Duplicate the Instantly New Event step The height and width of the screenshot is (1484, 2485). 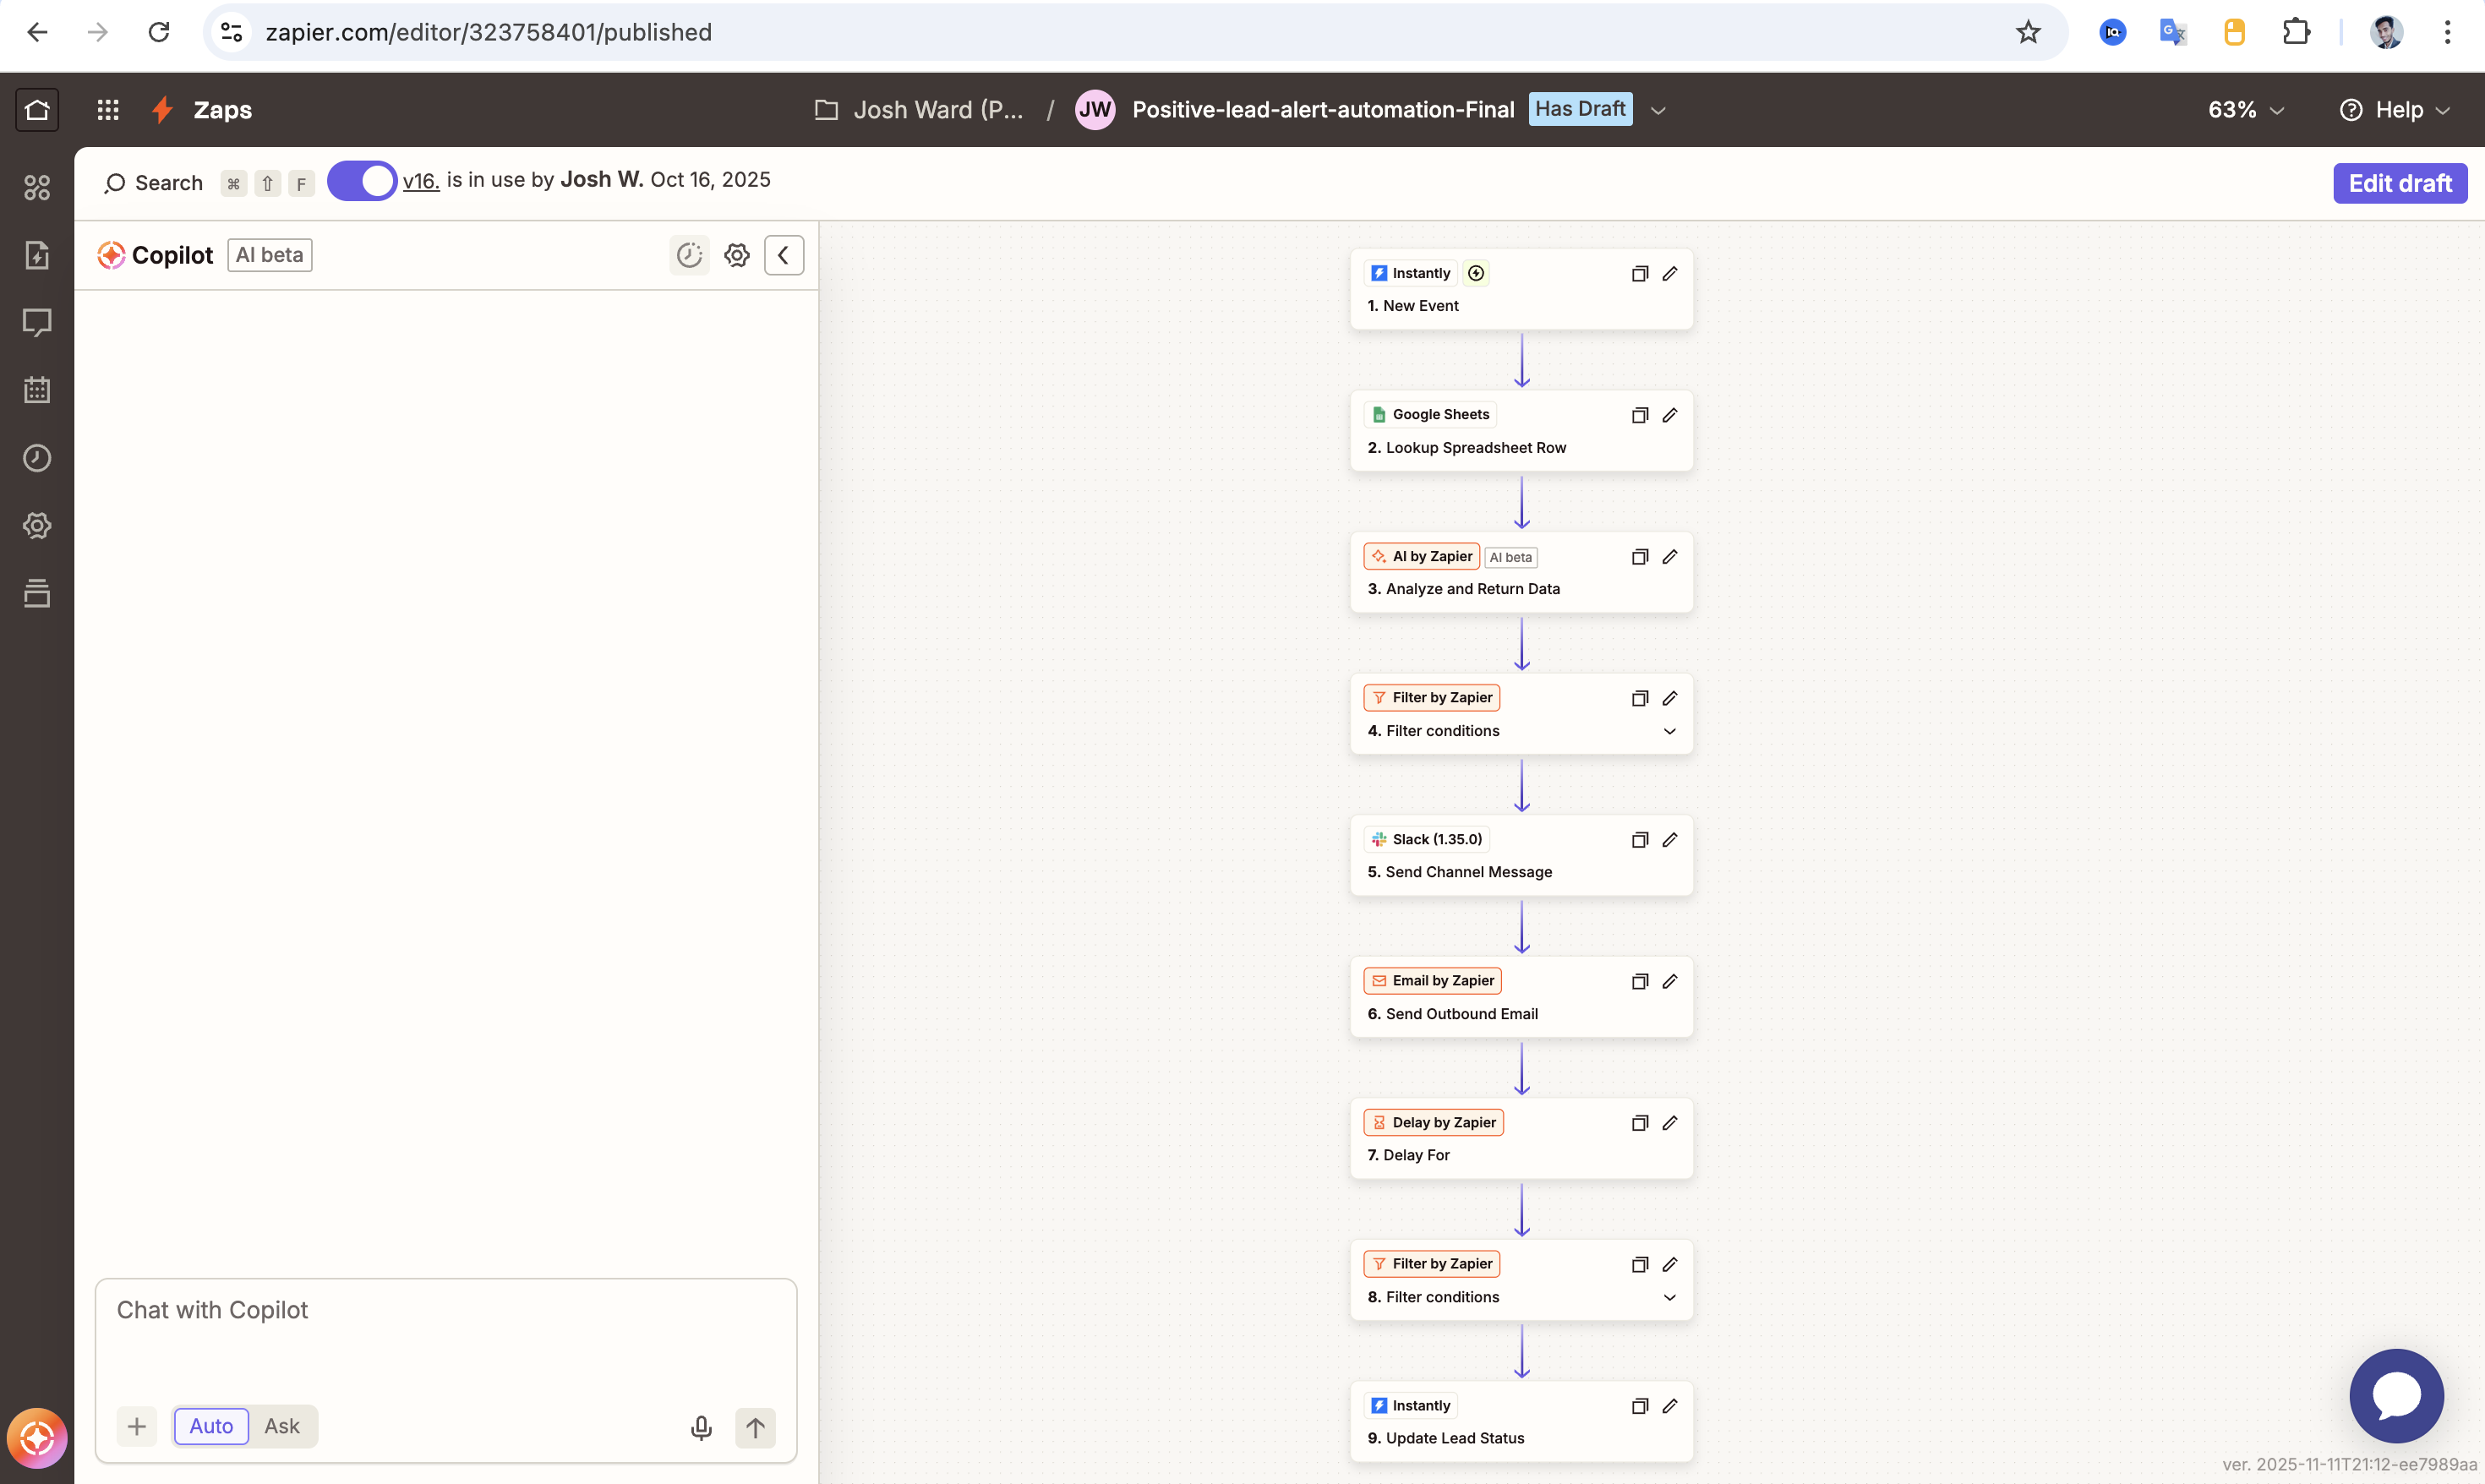pos(1640,273)
